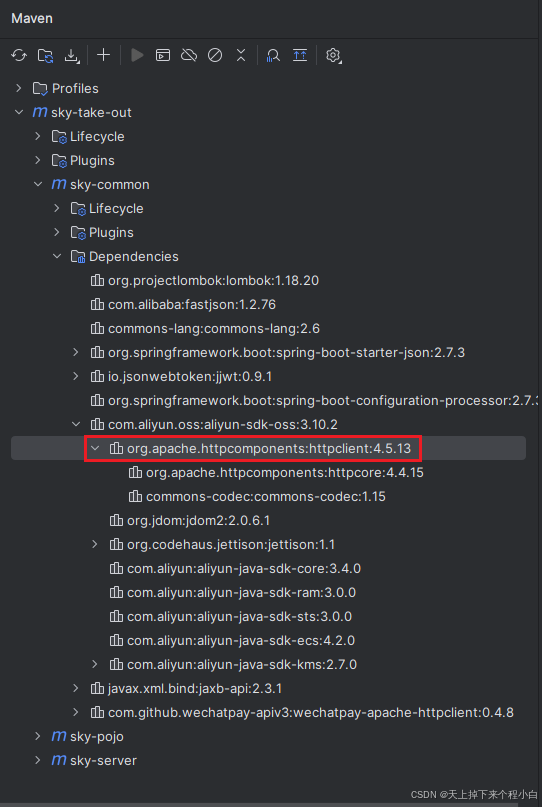Viewport: 542px width, 807px height.
Task: Click the Execute Maven Goal icon
Action: click(163, 55)
